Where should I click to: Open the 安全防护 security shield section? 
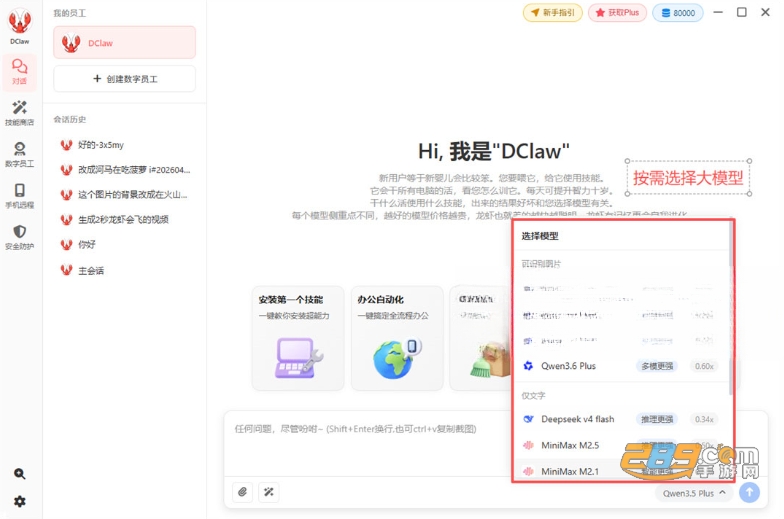(20, 237)
